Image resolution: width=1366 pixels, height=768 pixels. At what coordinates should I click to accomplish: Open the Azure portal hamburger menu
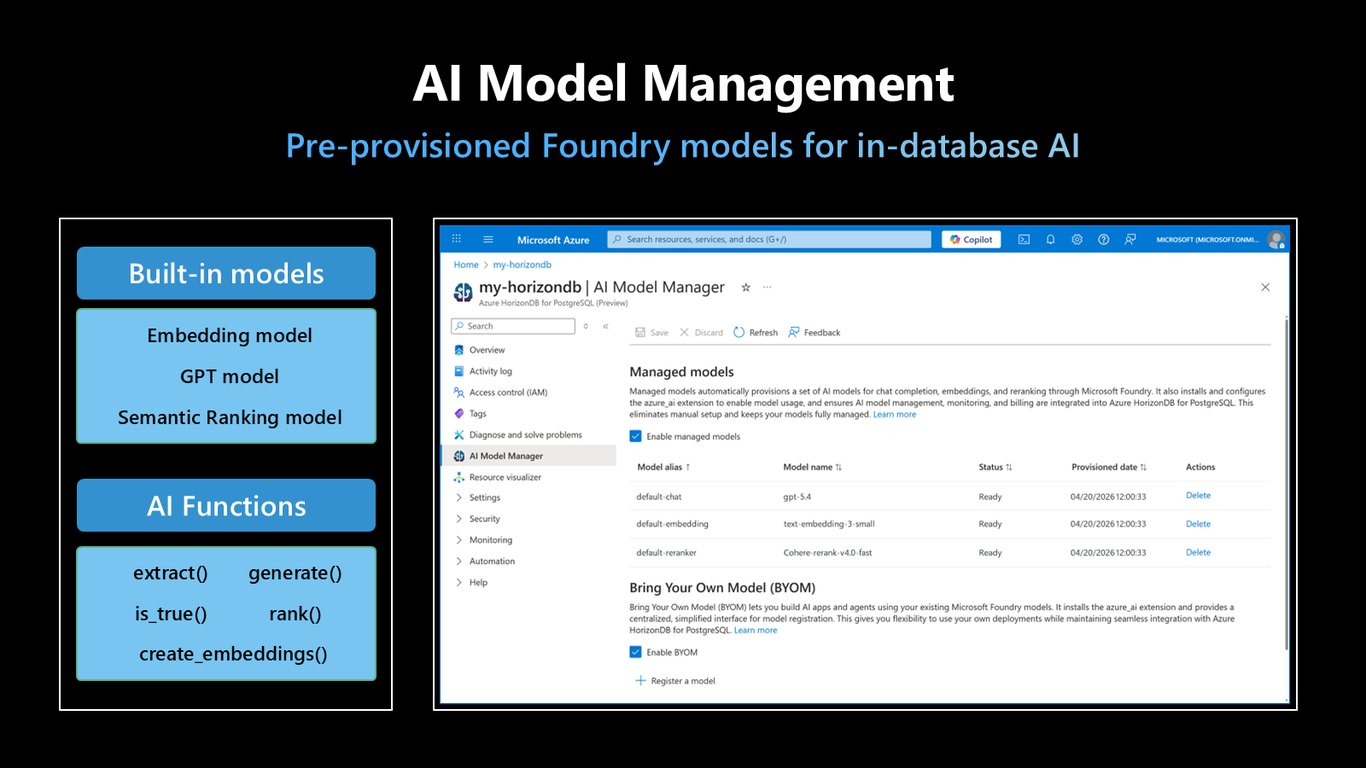(488, 239)
